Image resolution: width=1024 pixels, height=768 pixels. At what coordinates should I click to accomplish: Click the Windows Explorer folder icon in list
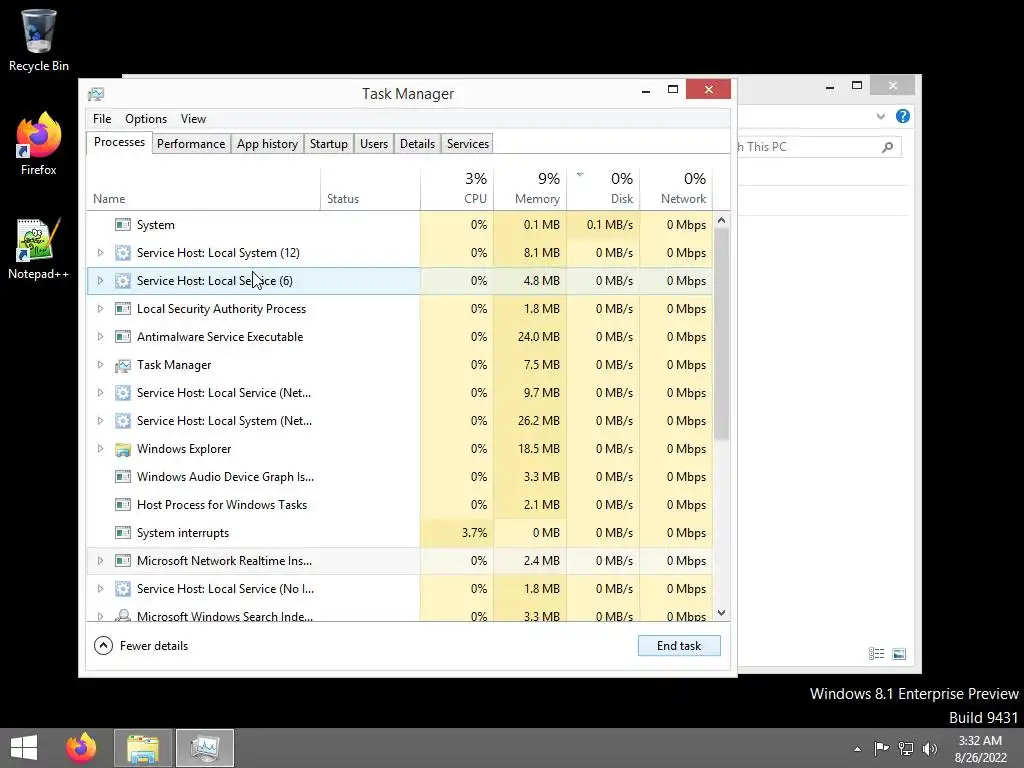coord(122,449)
